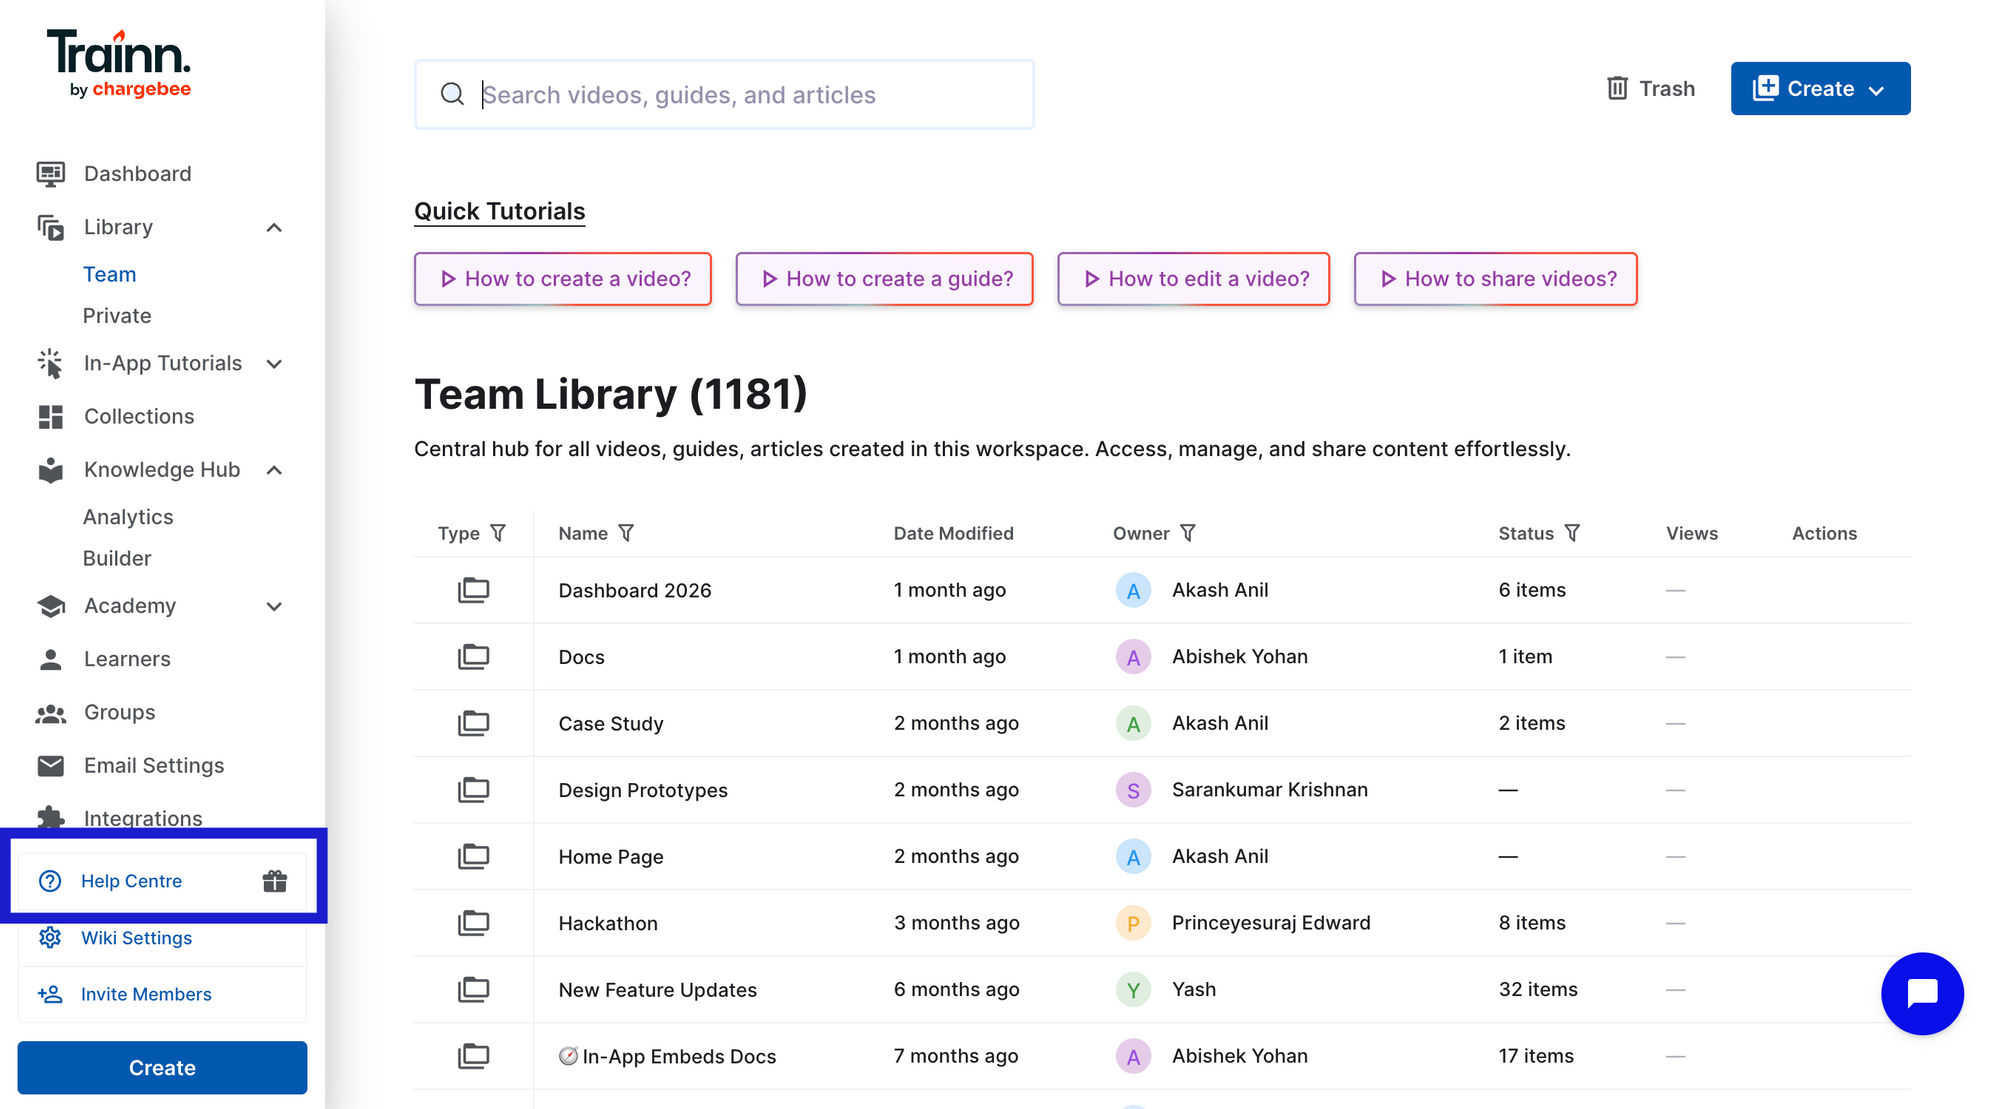
Task: Click the Help Centre question mark icon
Action: (x=50, y=881)
